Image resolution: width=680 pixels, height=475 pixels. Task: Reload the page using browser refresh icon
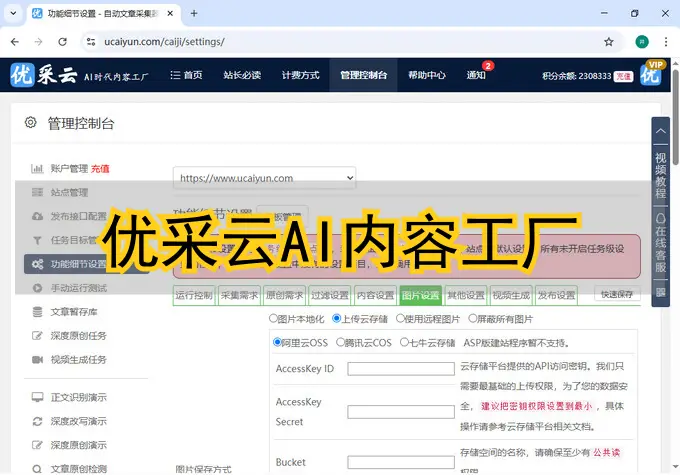click(63, 42)
